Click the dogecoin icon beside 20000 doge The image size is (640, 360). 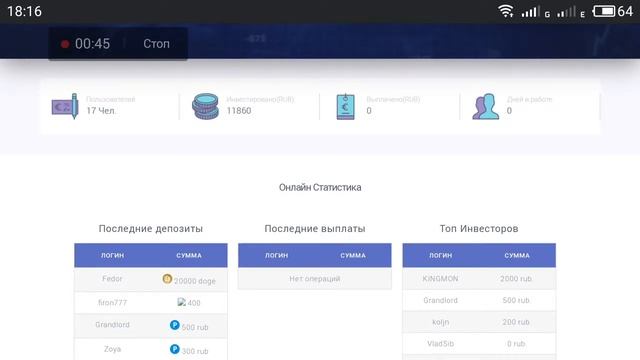tap(167, 279)
